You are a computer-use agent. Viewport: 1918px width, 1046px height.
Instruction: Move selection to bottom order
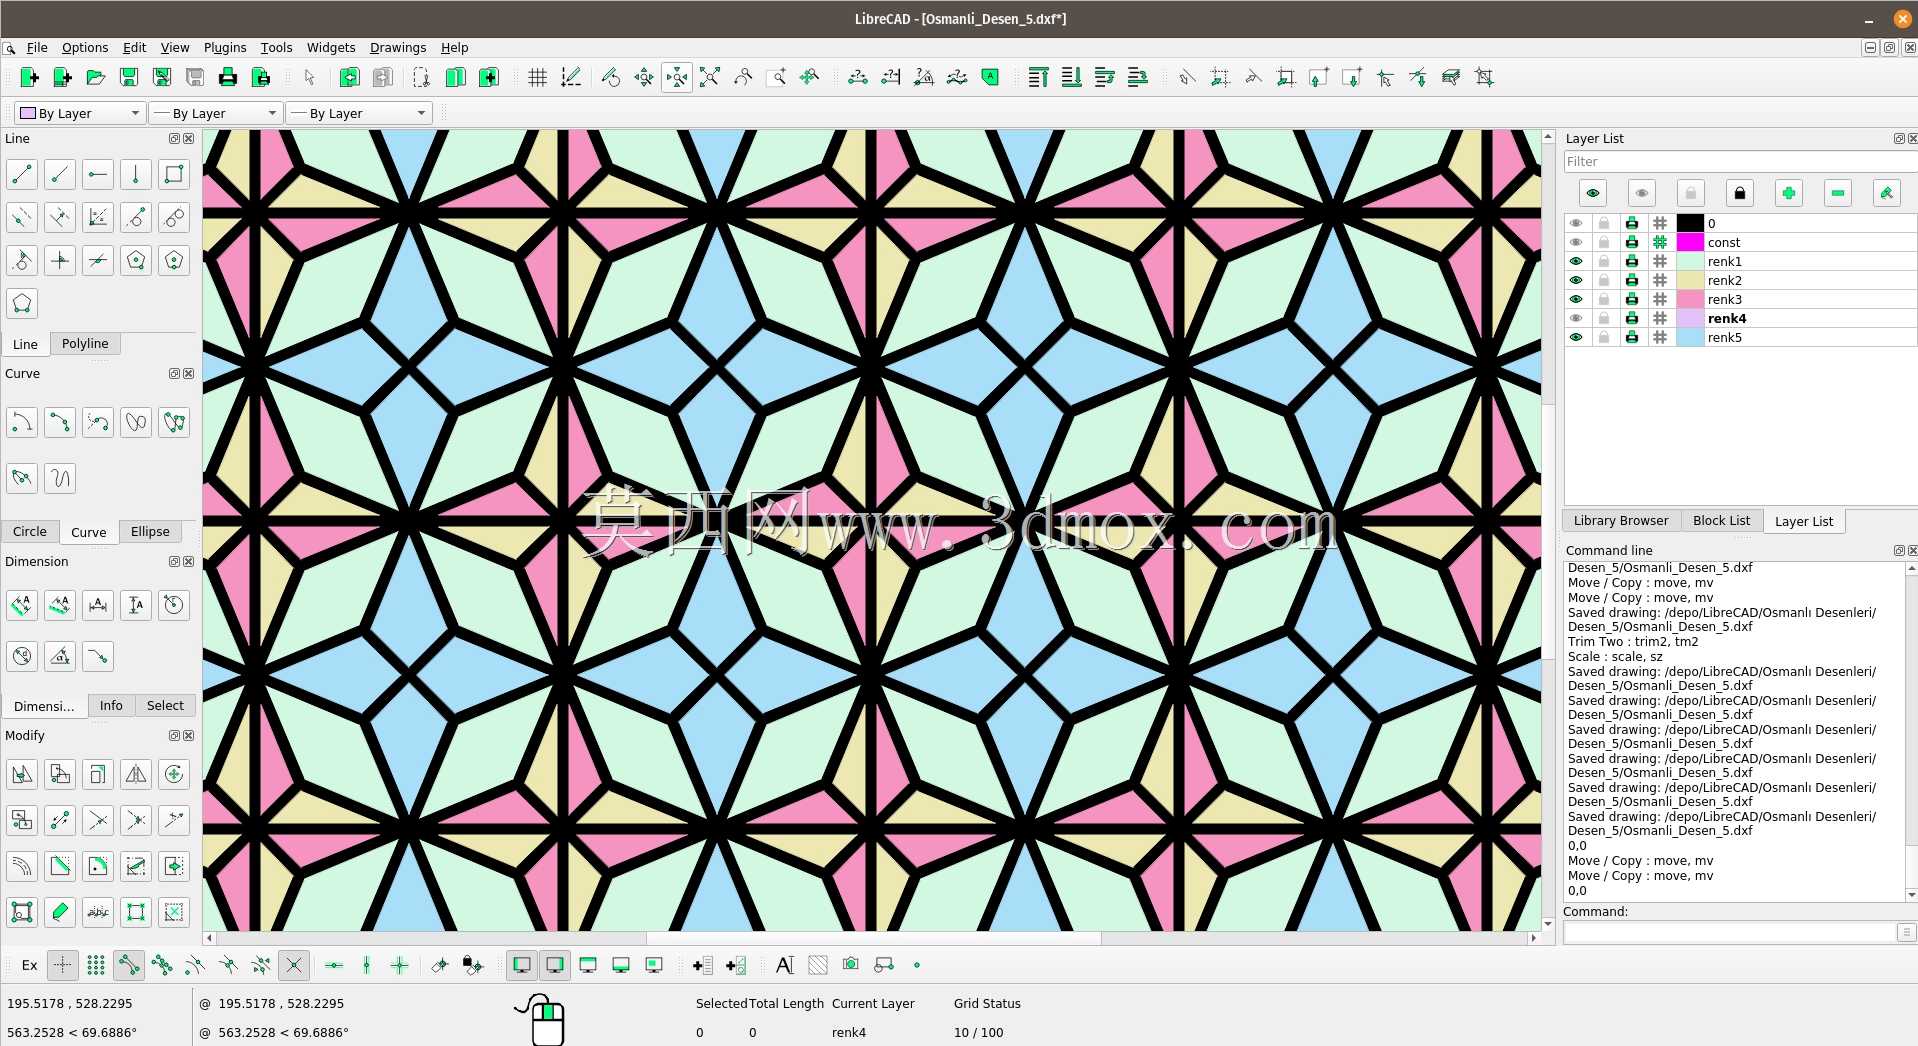1071,77
